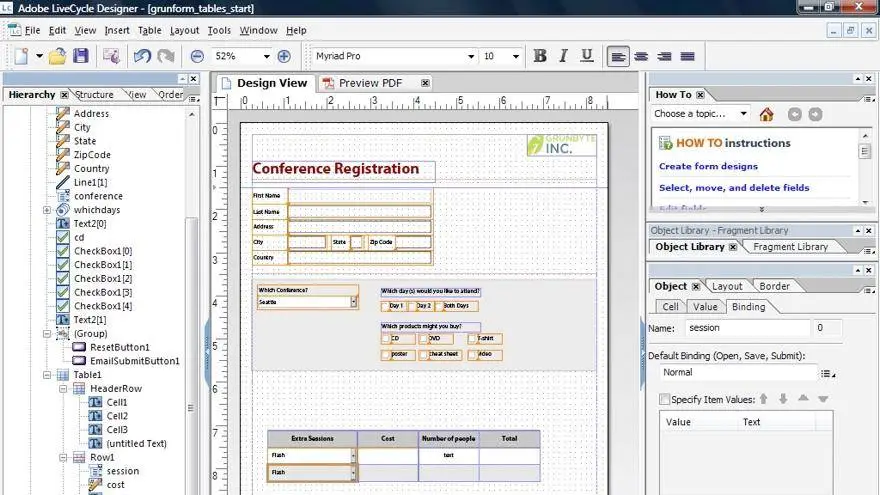Screen dimensions: 880x495
Task: Undo the last action
Action: [142, 56]
